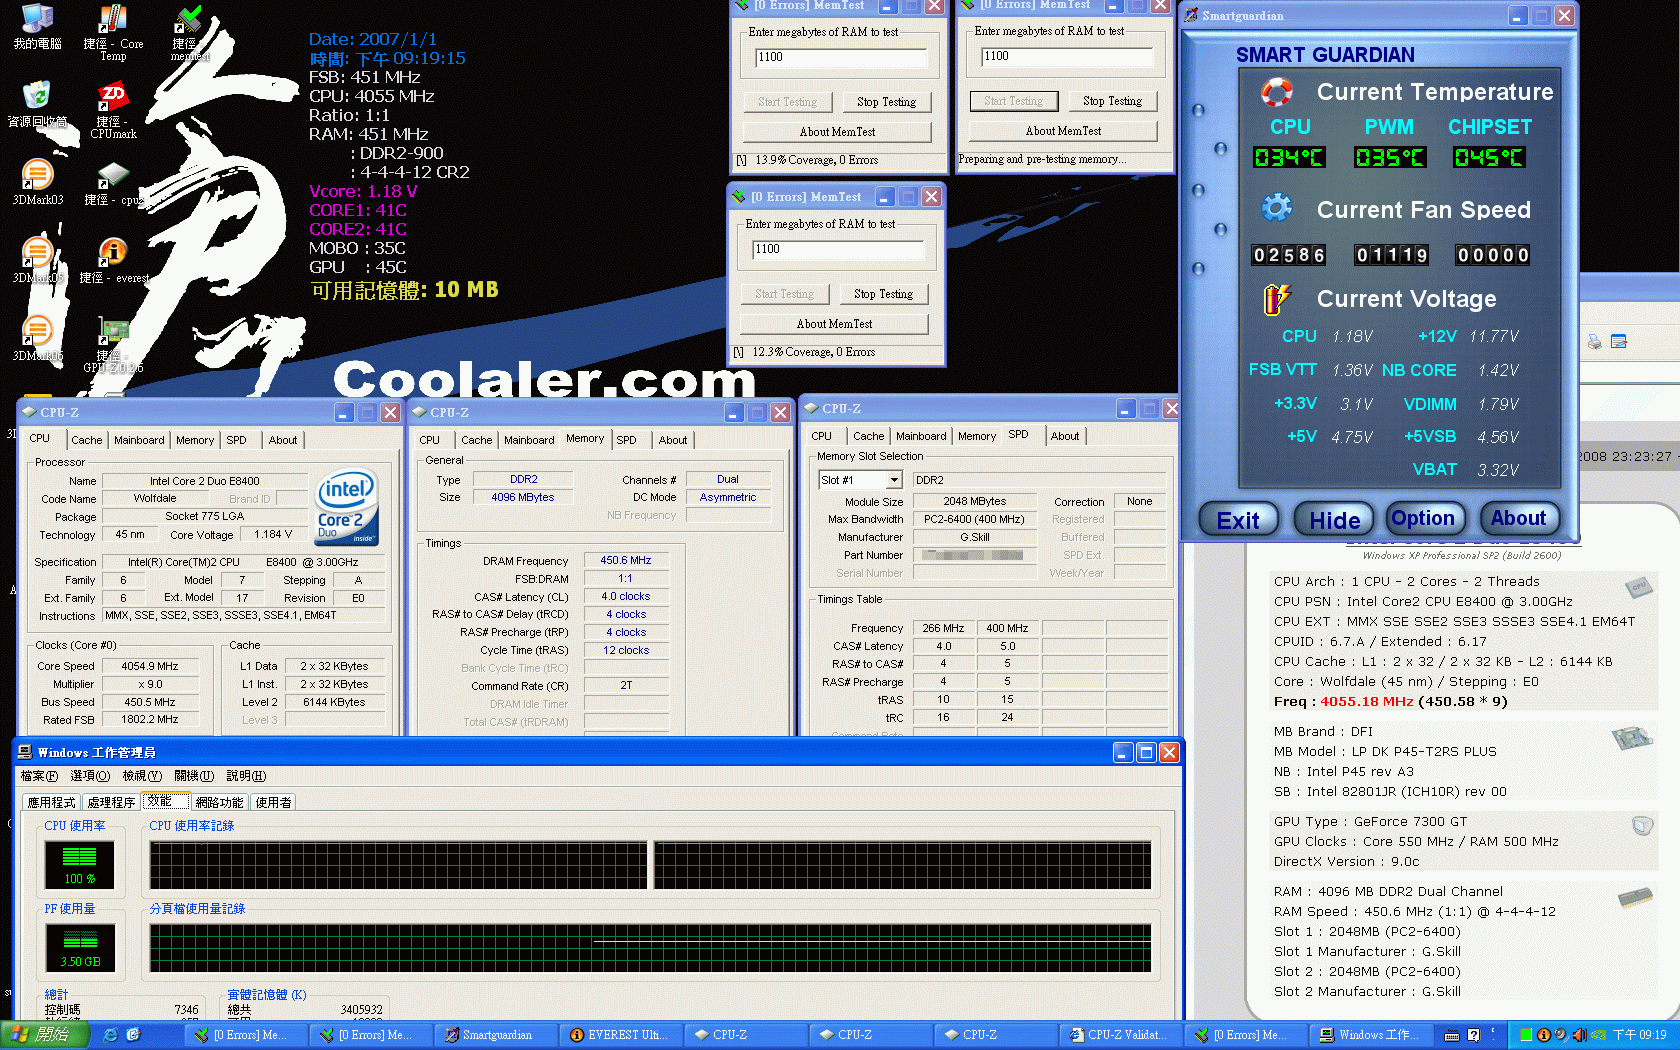Screen dimensions: 1680x1050
Task: Click Exit button in Smart Guardian
Action: pyautogui.click(x=1238, y=520)
